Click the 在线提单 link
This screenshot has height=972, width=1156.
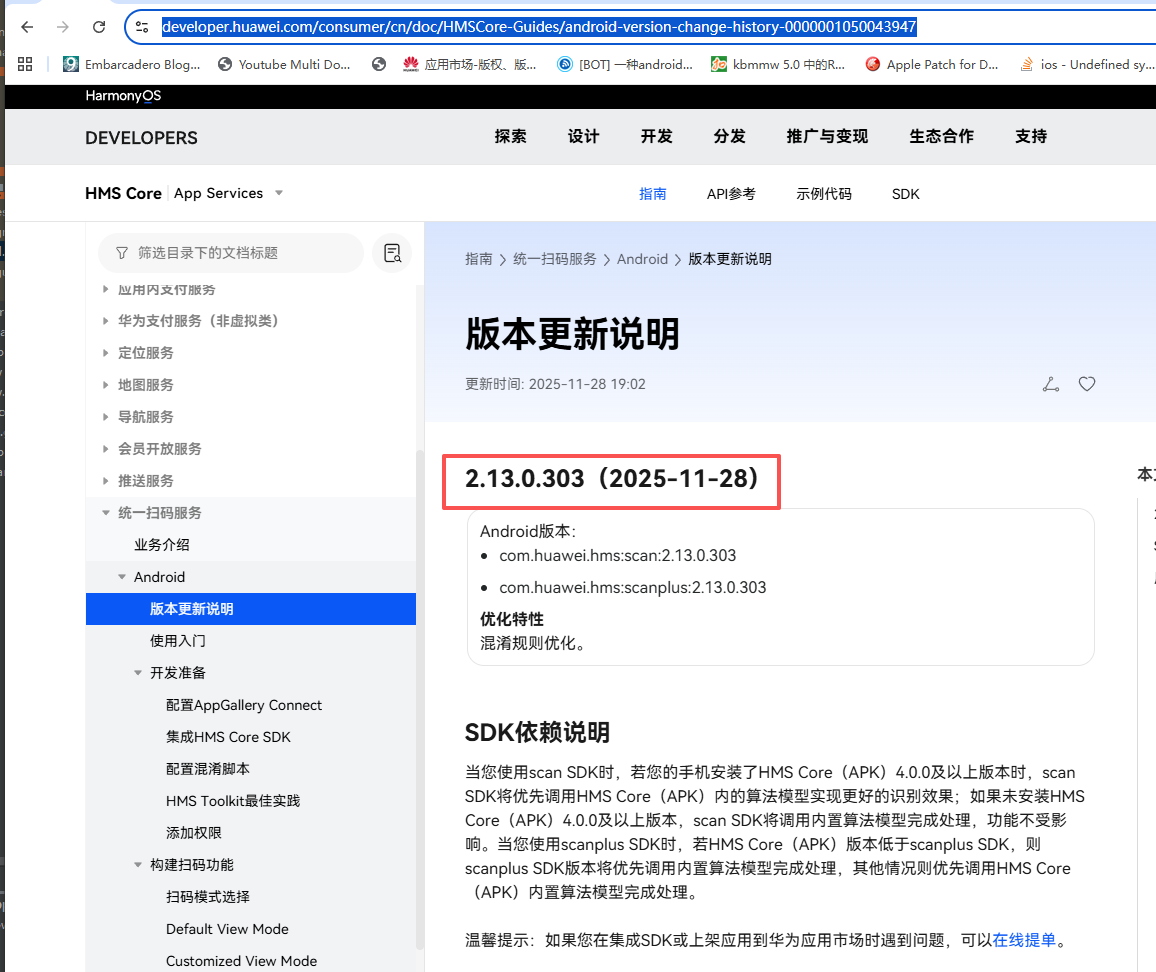[x=1024, y=940]
